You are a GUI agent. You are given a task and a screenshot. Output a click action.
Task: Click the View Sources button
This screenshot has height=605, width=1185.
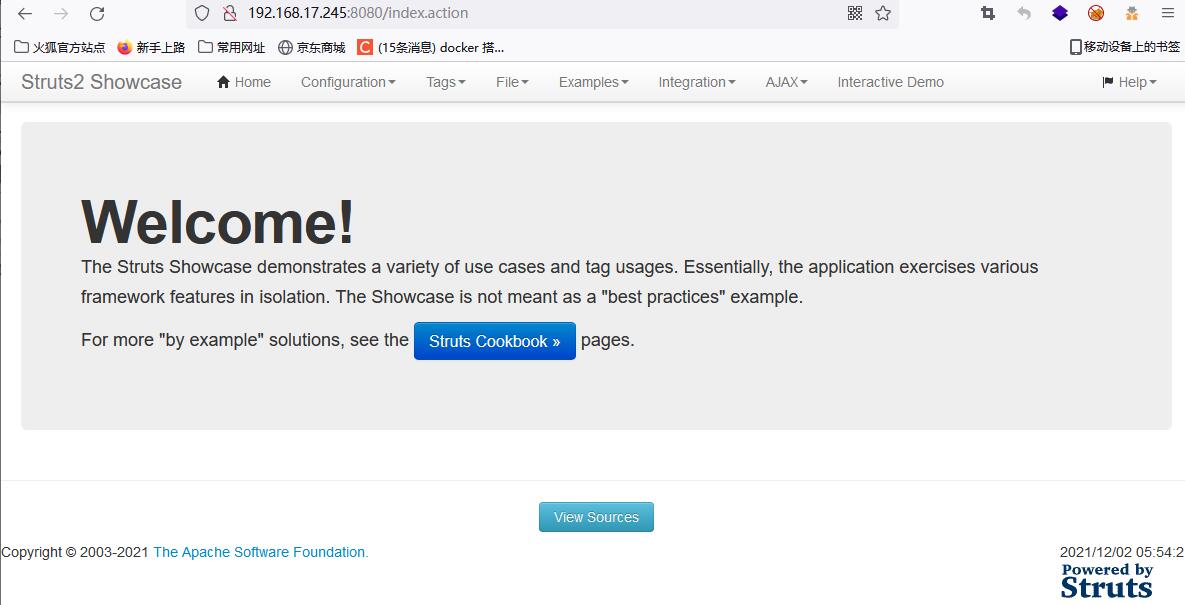tap(596, 517)
